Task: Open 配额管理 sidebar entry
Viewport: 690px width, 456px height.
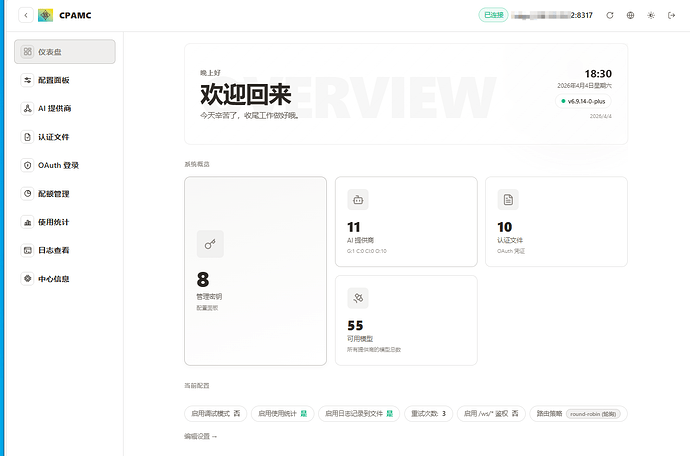Action: [65, 194]
